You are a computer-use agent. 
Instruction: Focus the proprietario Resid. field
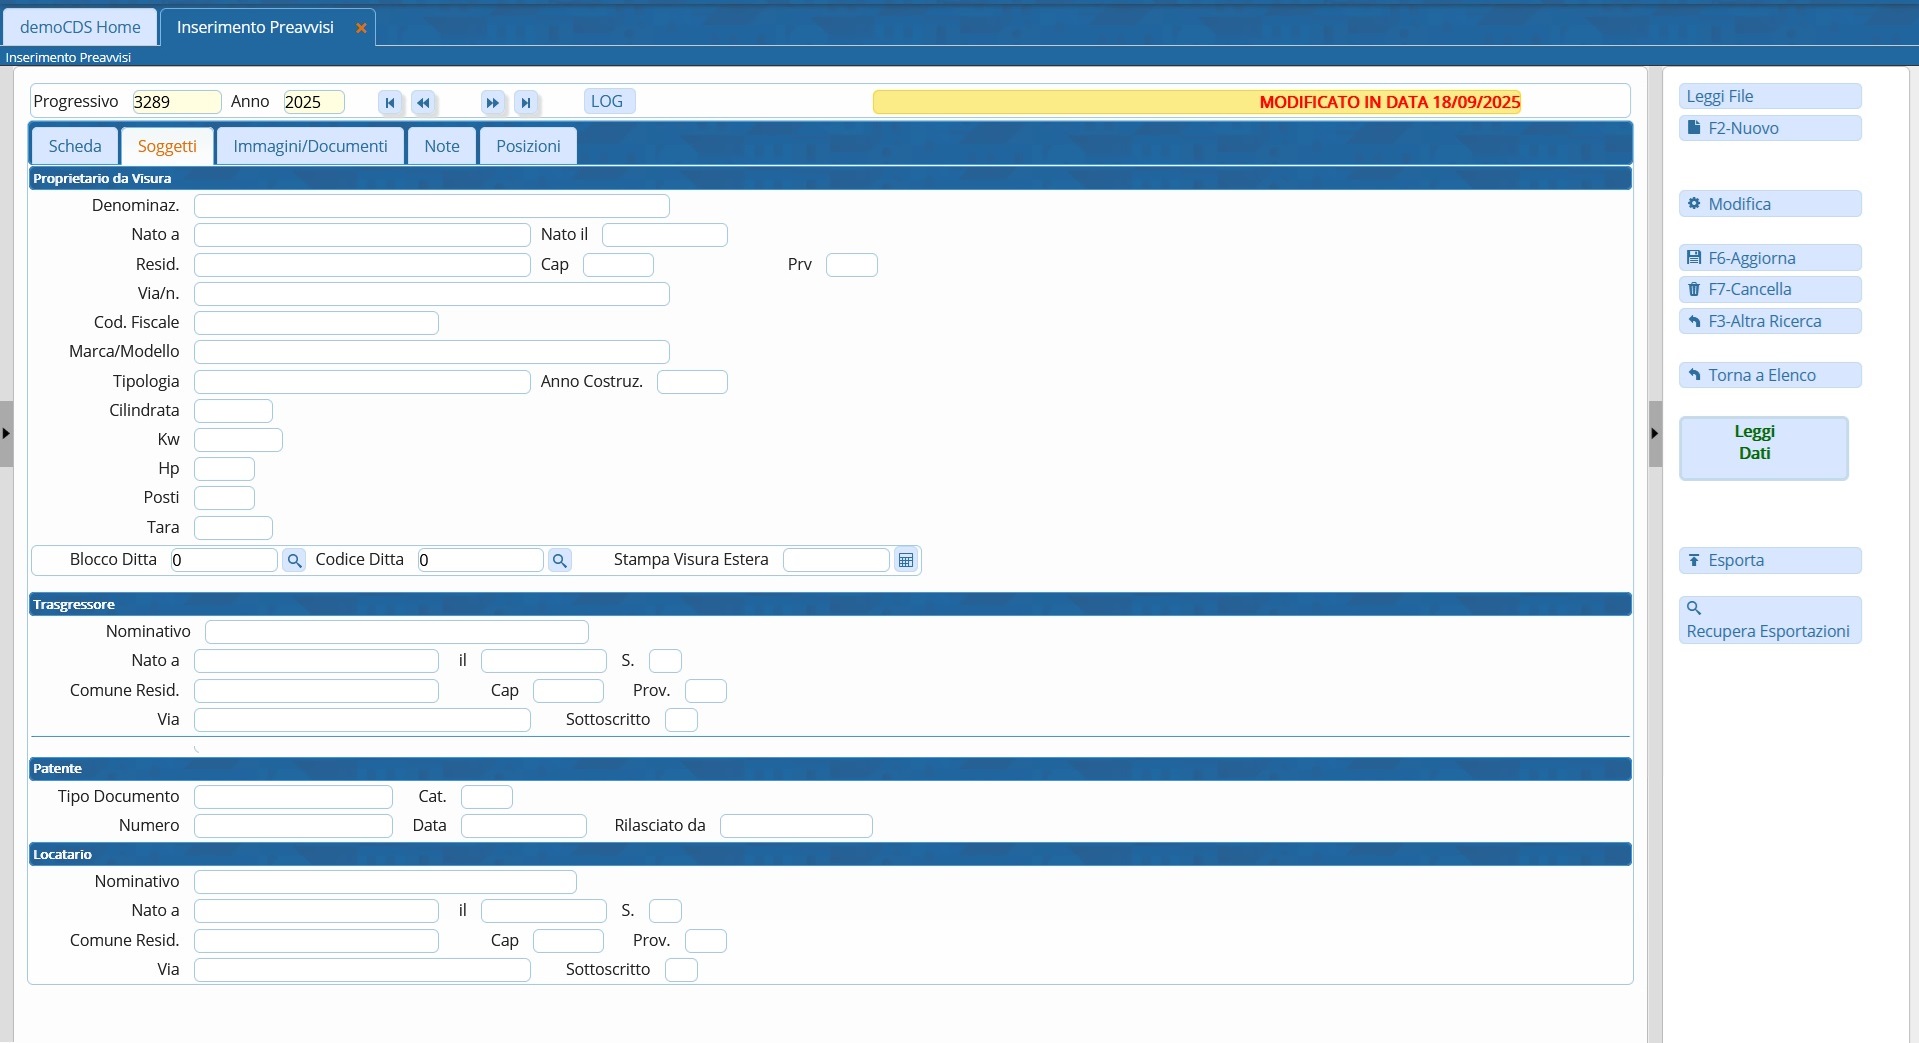[362, 265]
